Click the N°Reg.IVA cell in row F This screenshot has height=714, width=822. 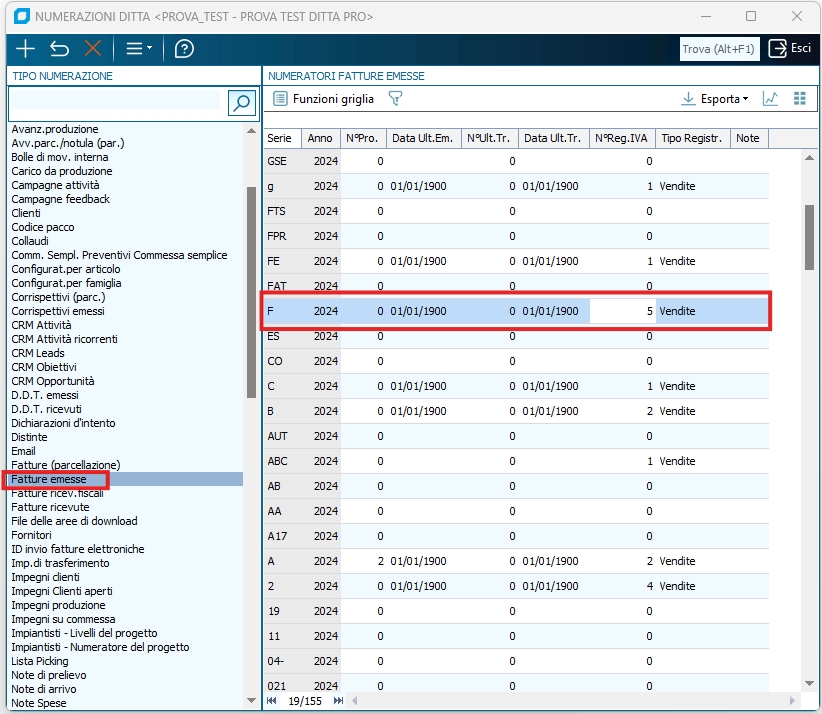[622, 311]
